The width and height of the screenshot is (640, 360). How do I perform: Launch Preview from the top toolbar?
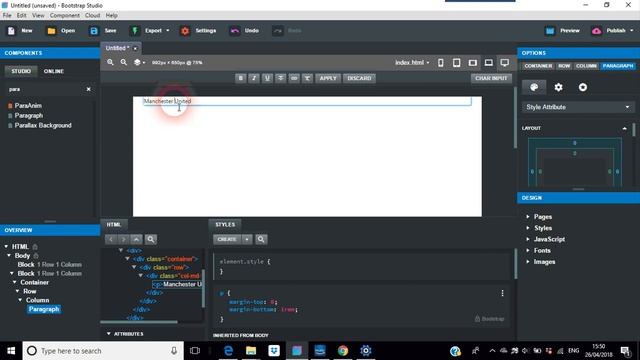pyautogui.click(x=562, y=31)
